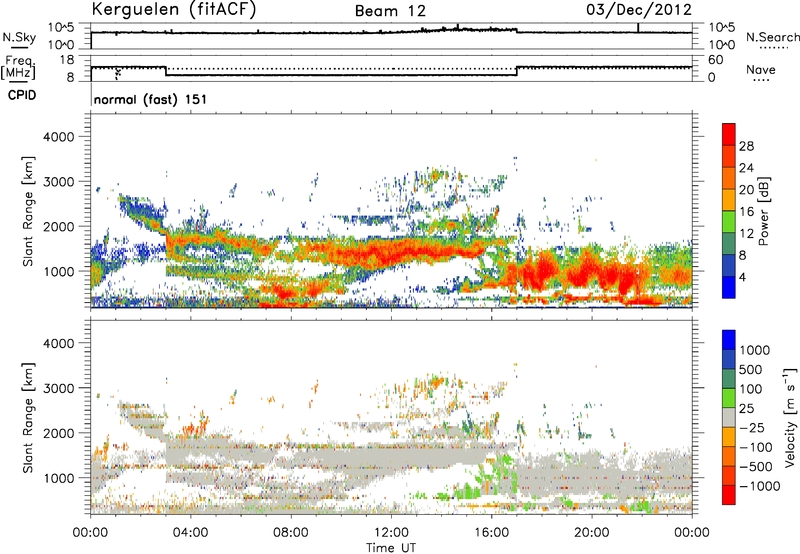Click the "-1000" label on Velocity colorbar
800x554 pixels.
tap(759, 486)
